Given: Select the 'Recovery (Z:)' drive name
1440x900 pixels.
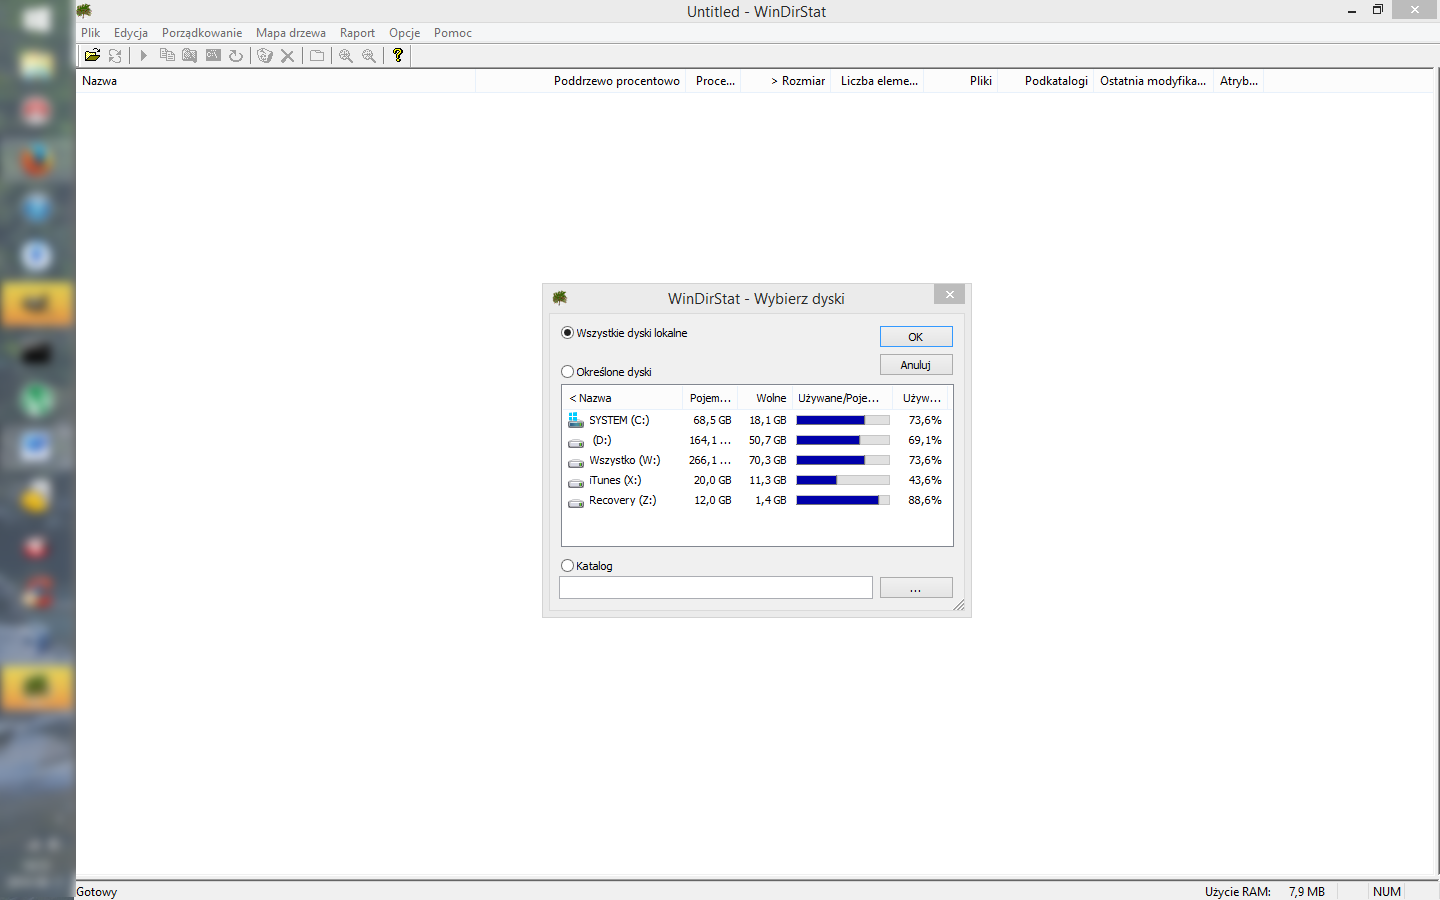Looking at the screenshot, I should 623,500.
